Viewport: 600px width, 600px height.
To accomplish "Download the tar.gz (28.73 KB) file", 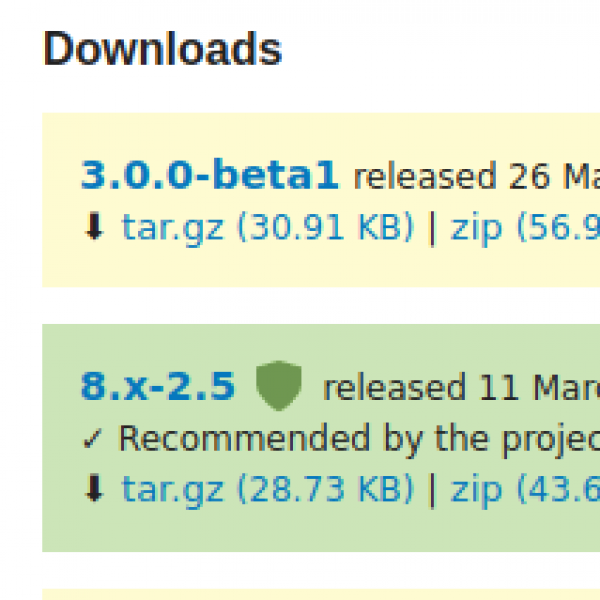I will point(267,489).
